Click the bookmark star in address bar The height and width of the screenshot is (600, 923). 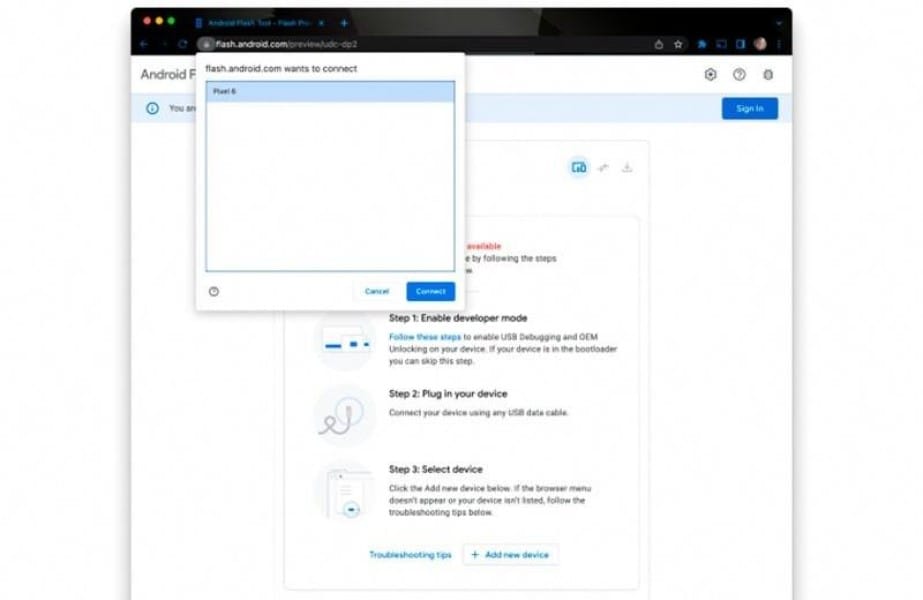click(x=678, y=44)
